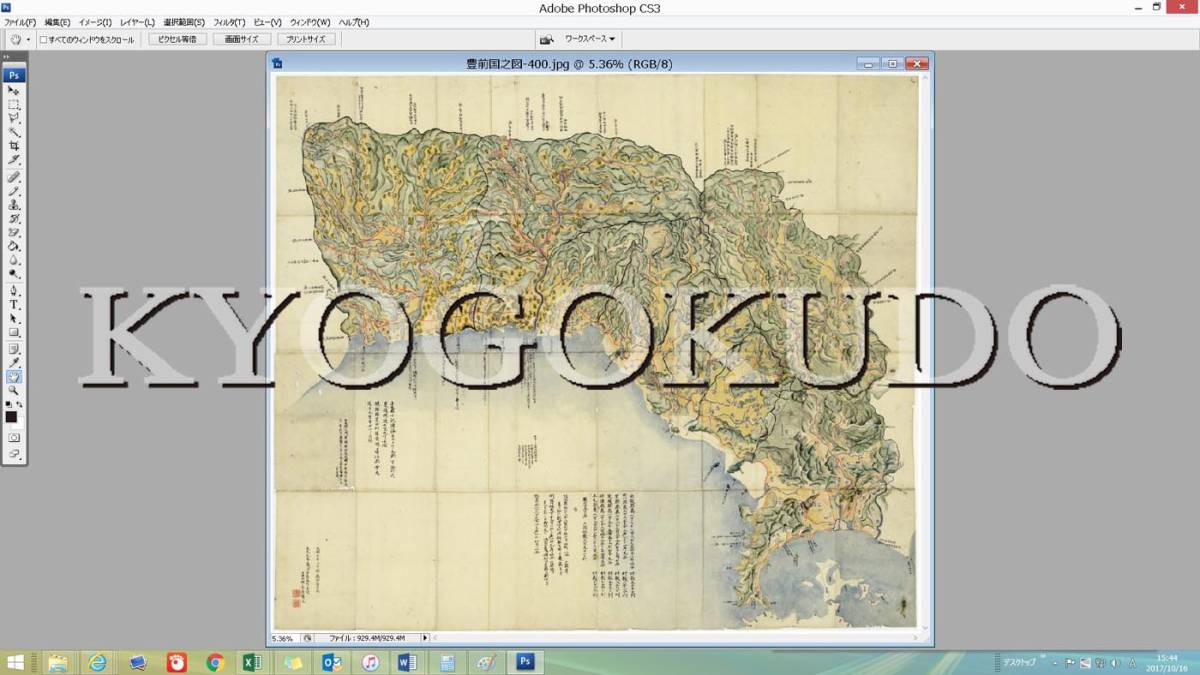Open the レイヤー(L) menu
This screenshot has width=1200, height=675.
(137, 22)
